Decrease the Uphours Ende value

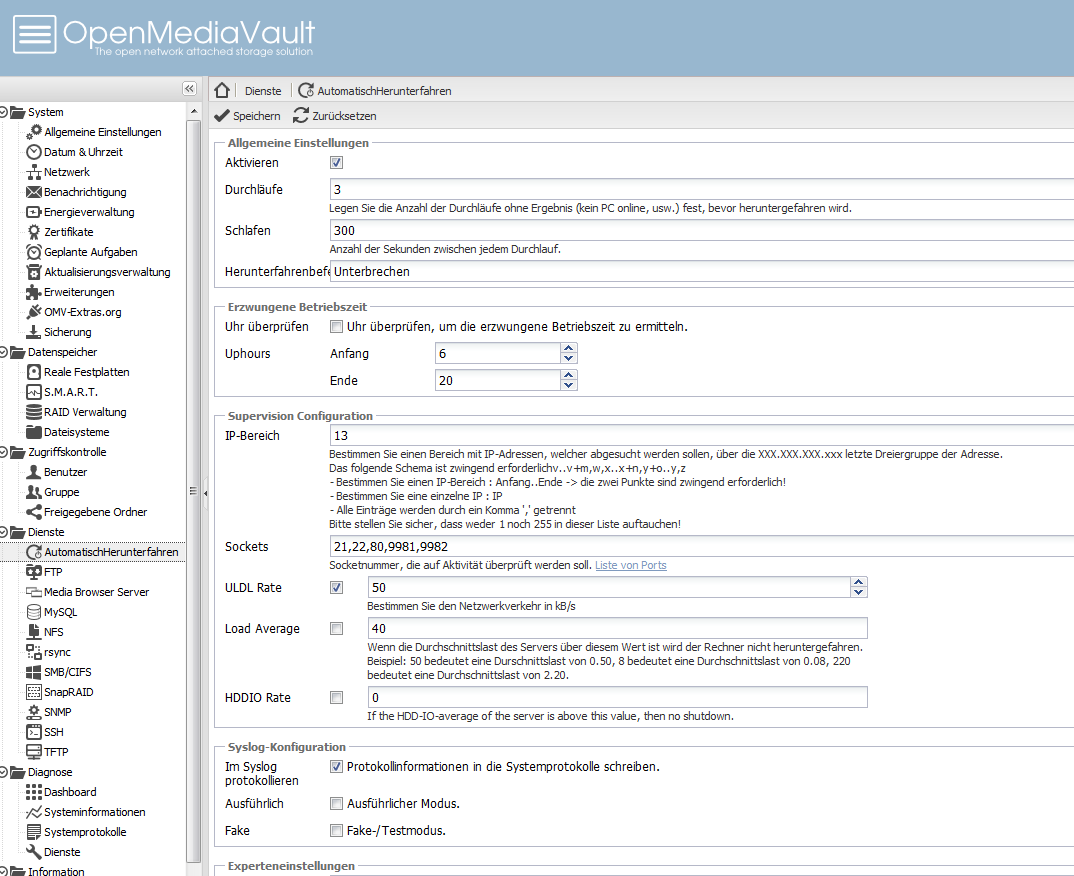[x=569, y=386]
